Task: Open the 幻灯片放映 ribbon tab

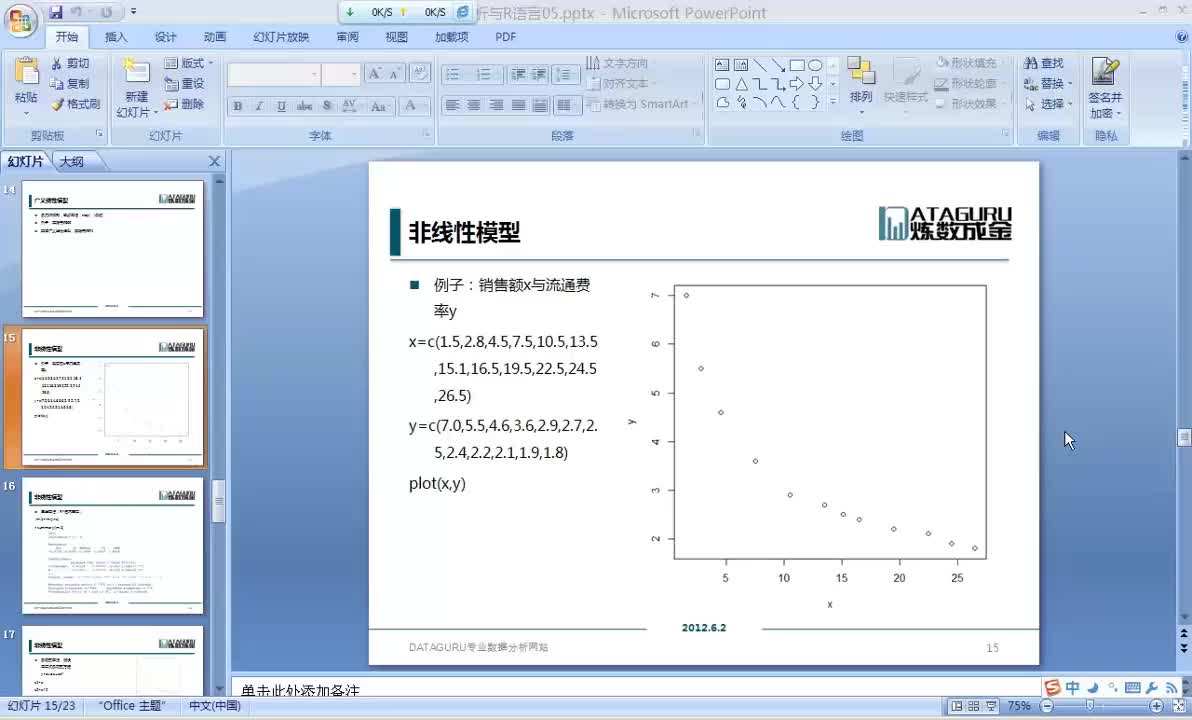Action: click(x=281, y=36)
